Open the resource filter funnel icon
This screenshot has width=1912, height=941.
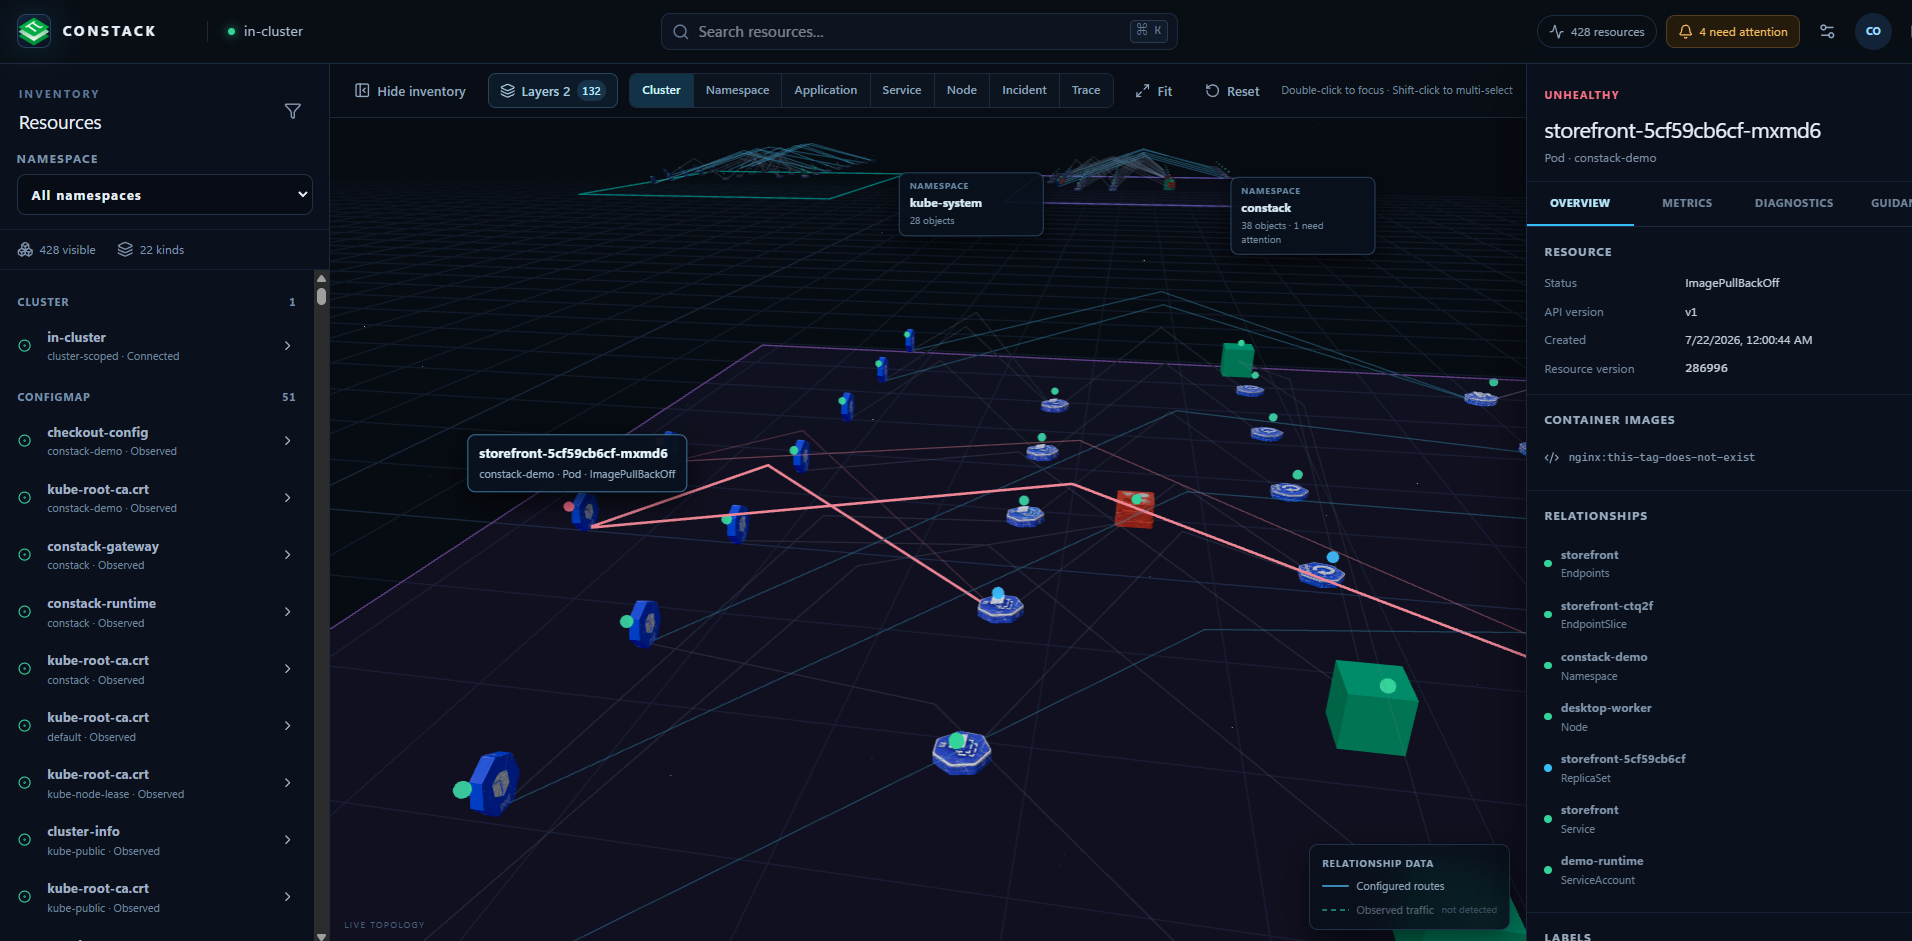click(x=293, y=111)
